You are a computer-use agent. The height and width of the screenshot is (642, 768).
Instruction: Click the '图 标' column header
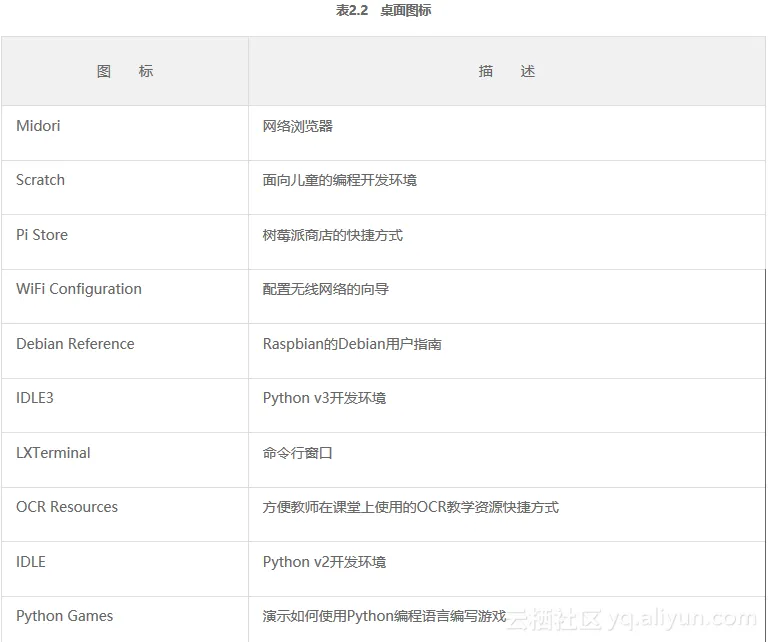(125, 71)
